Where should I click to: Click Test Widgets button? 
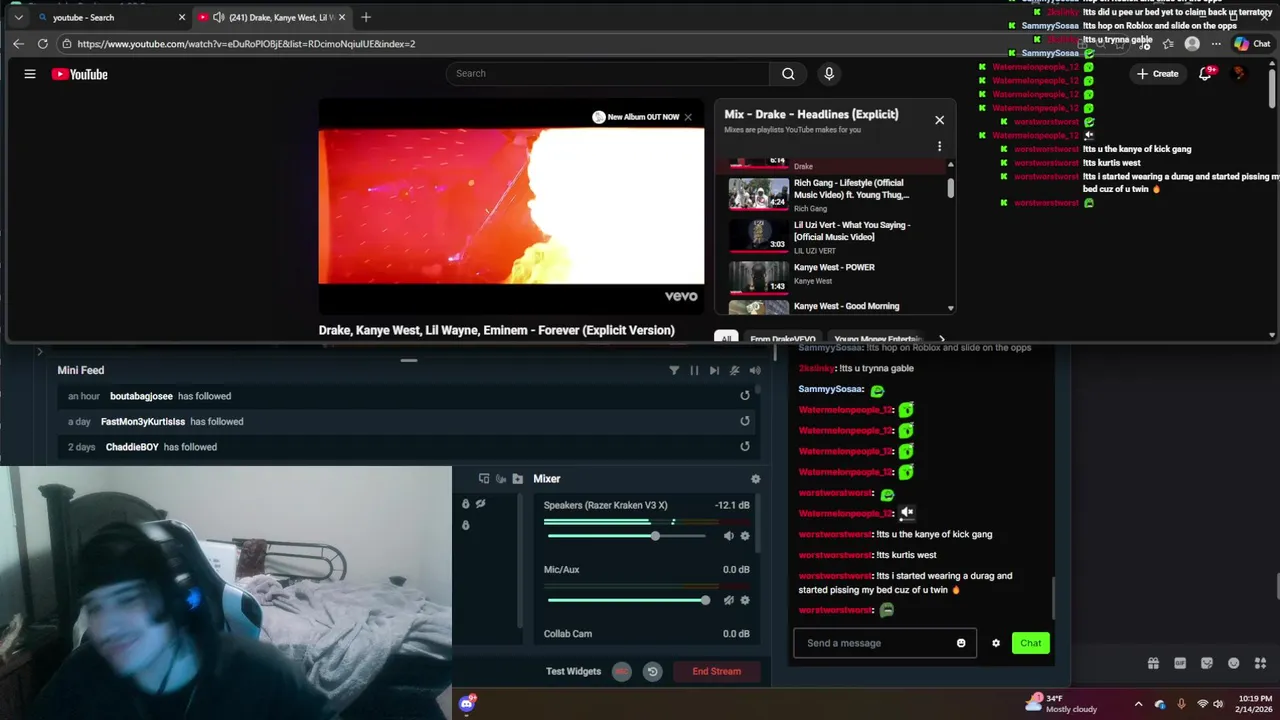(573, 671)
